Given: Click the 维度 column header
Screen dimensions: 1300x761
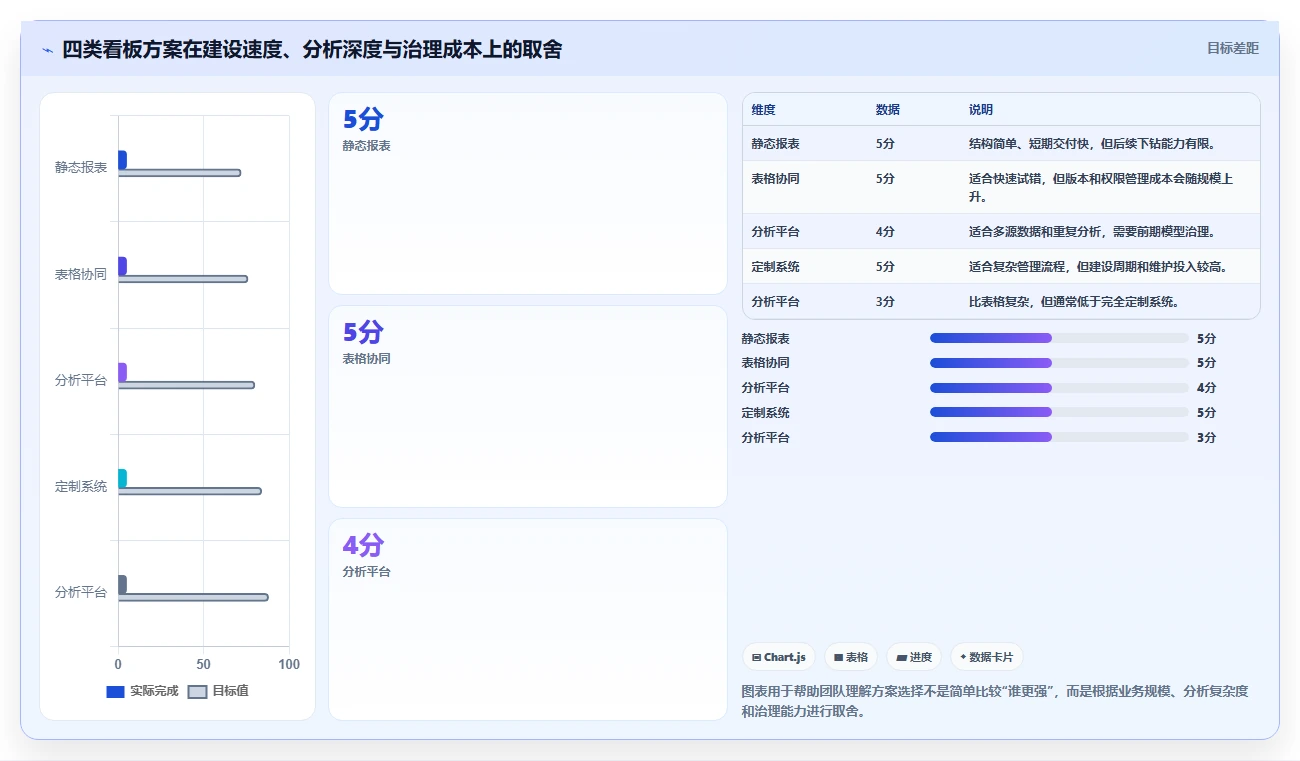Looking at the screenshot, I should (764, 110).
